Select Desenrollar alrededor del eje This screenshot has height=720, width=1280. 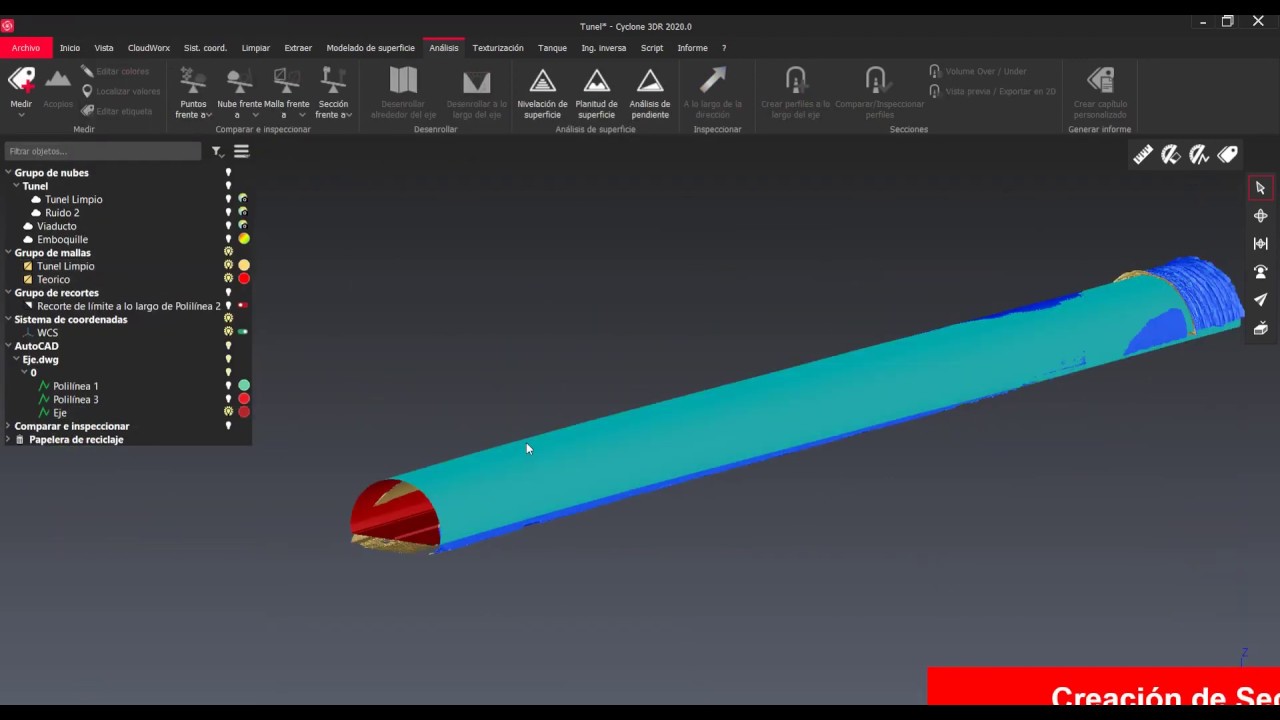point(403,92)
